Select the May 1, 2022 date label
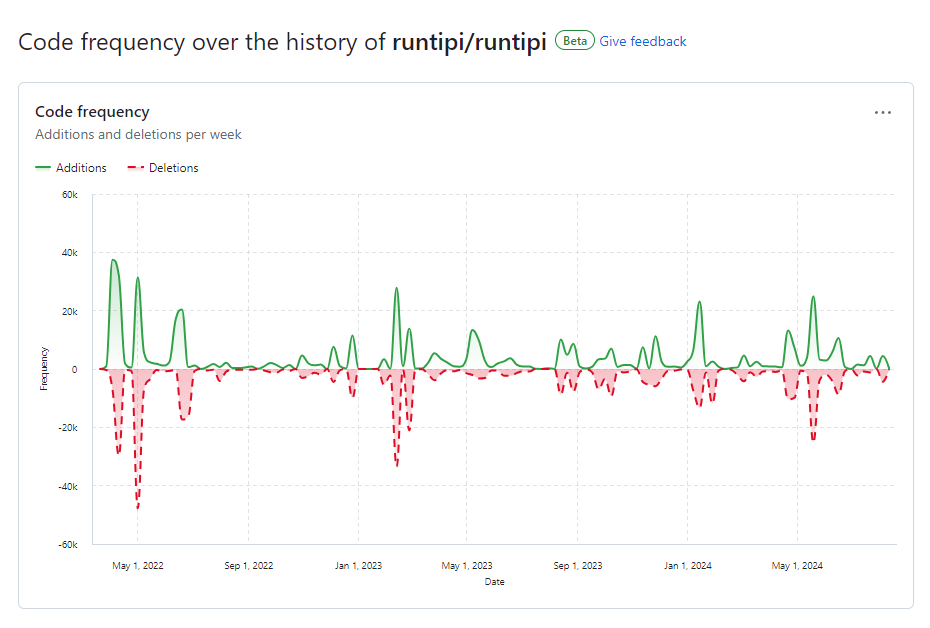The width and height of the screenshot is (930, 628). [138, 565]
